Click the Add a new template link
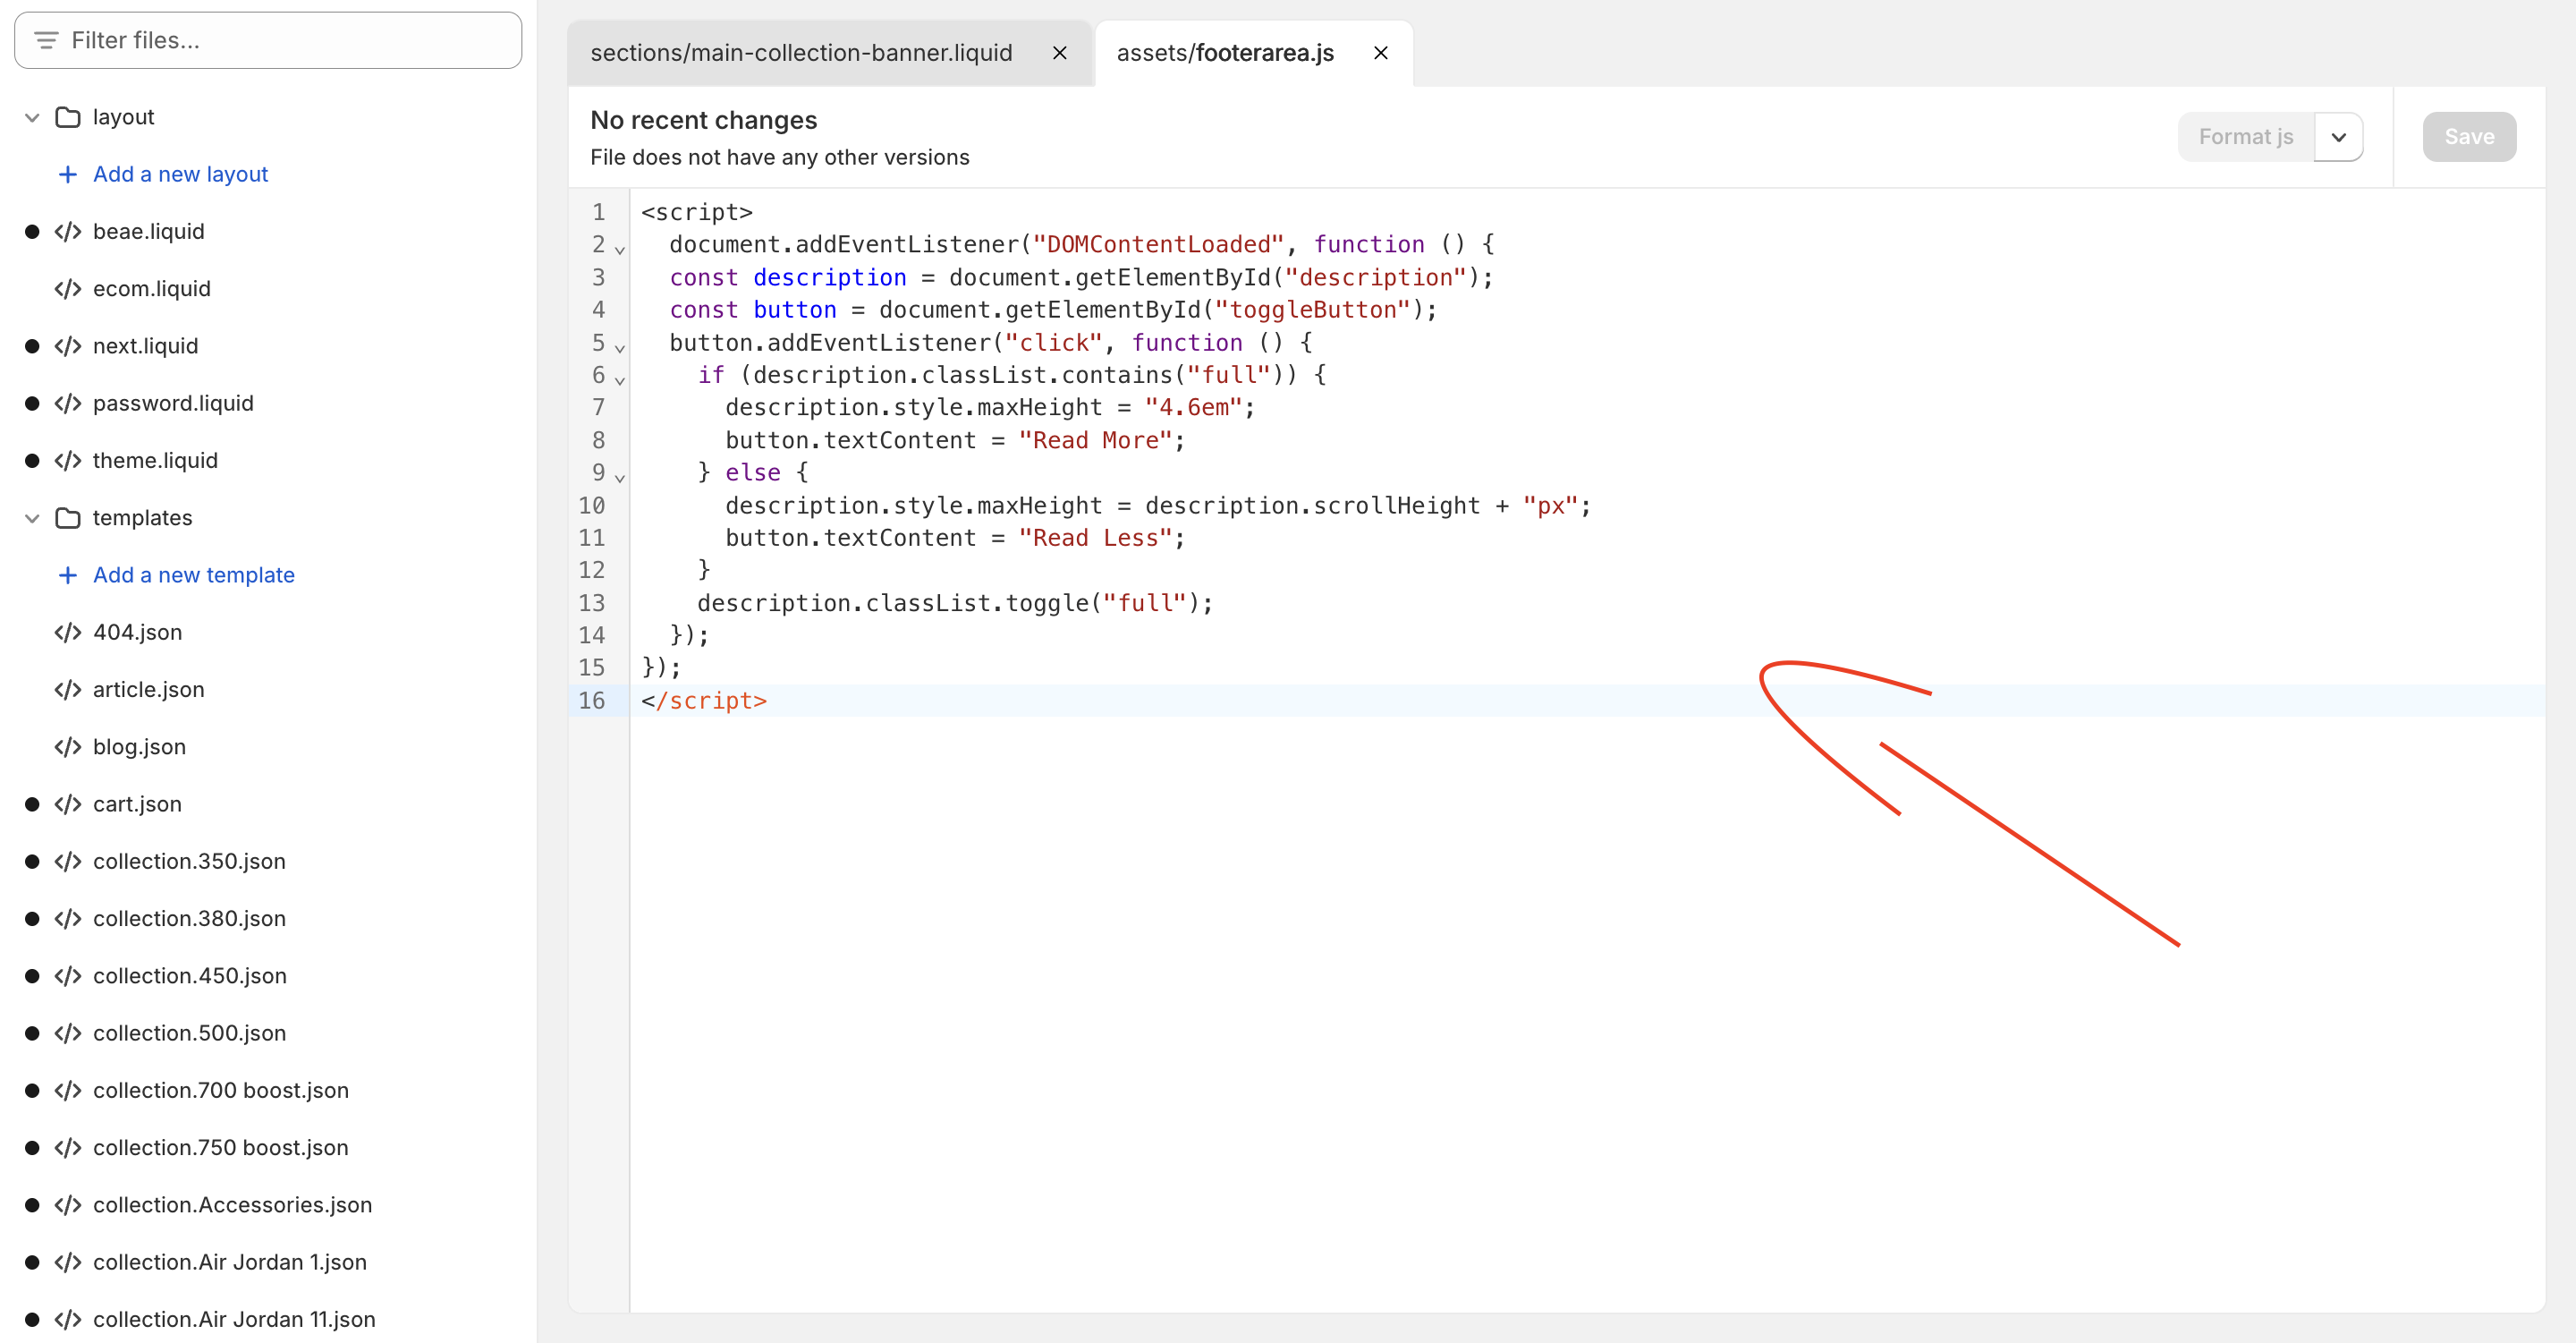 (x=194, y=575)
